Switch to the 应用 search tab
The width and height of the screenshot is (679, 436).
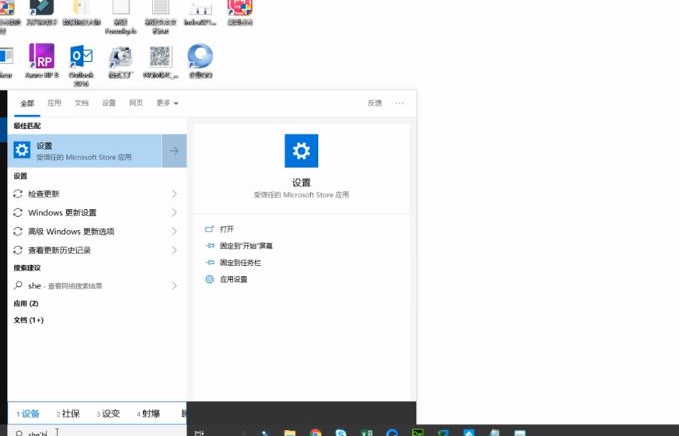pos(54,103)
